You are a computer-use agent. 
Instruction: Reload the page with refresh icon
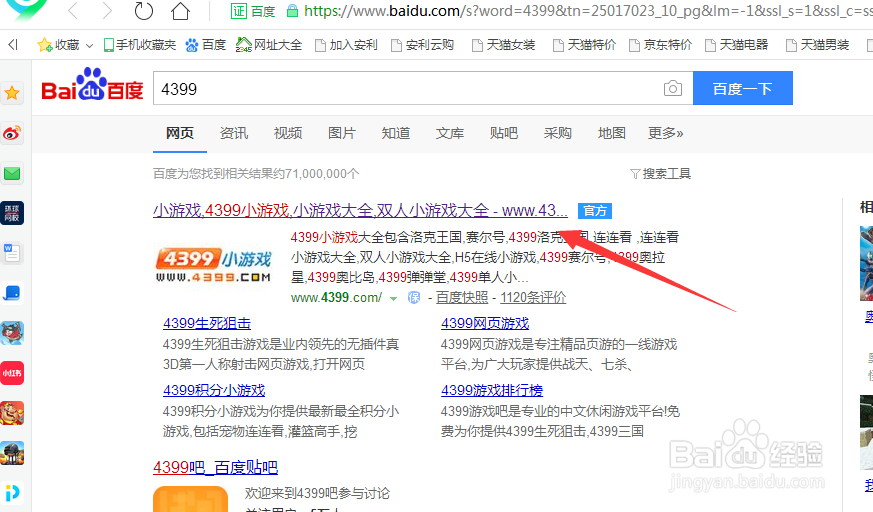pos(144,11)
